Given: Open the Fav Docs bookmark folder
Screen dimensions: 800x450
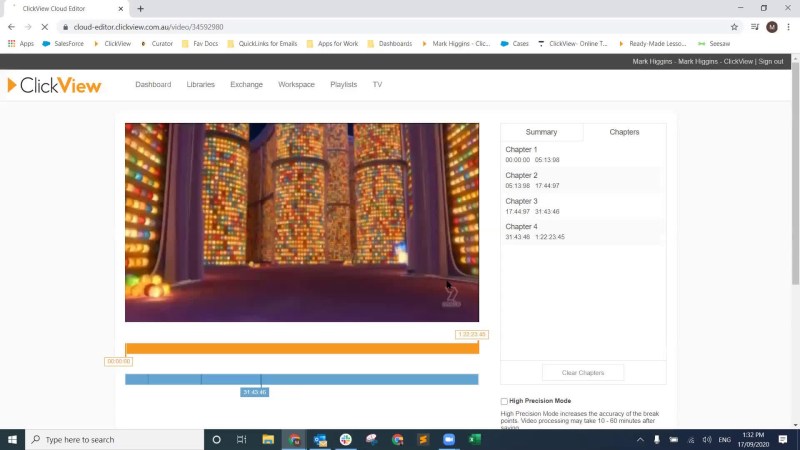Looking at the screenshot, I should pyautogui.click(x=200, y=44).
